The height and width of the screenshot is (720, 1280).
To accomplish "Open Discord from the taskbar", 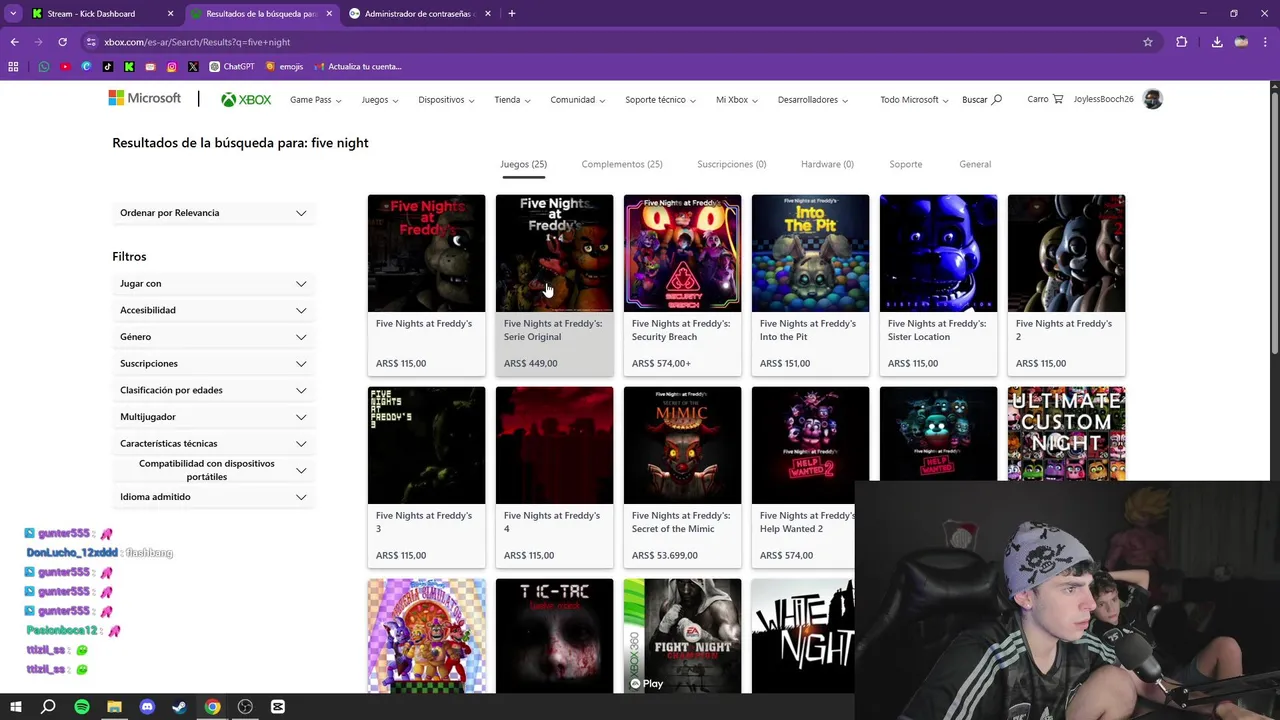I will [147, 707].
